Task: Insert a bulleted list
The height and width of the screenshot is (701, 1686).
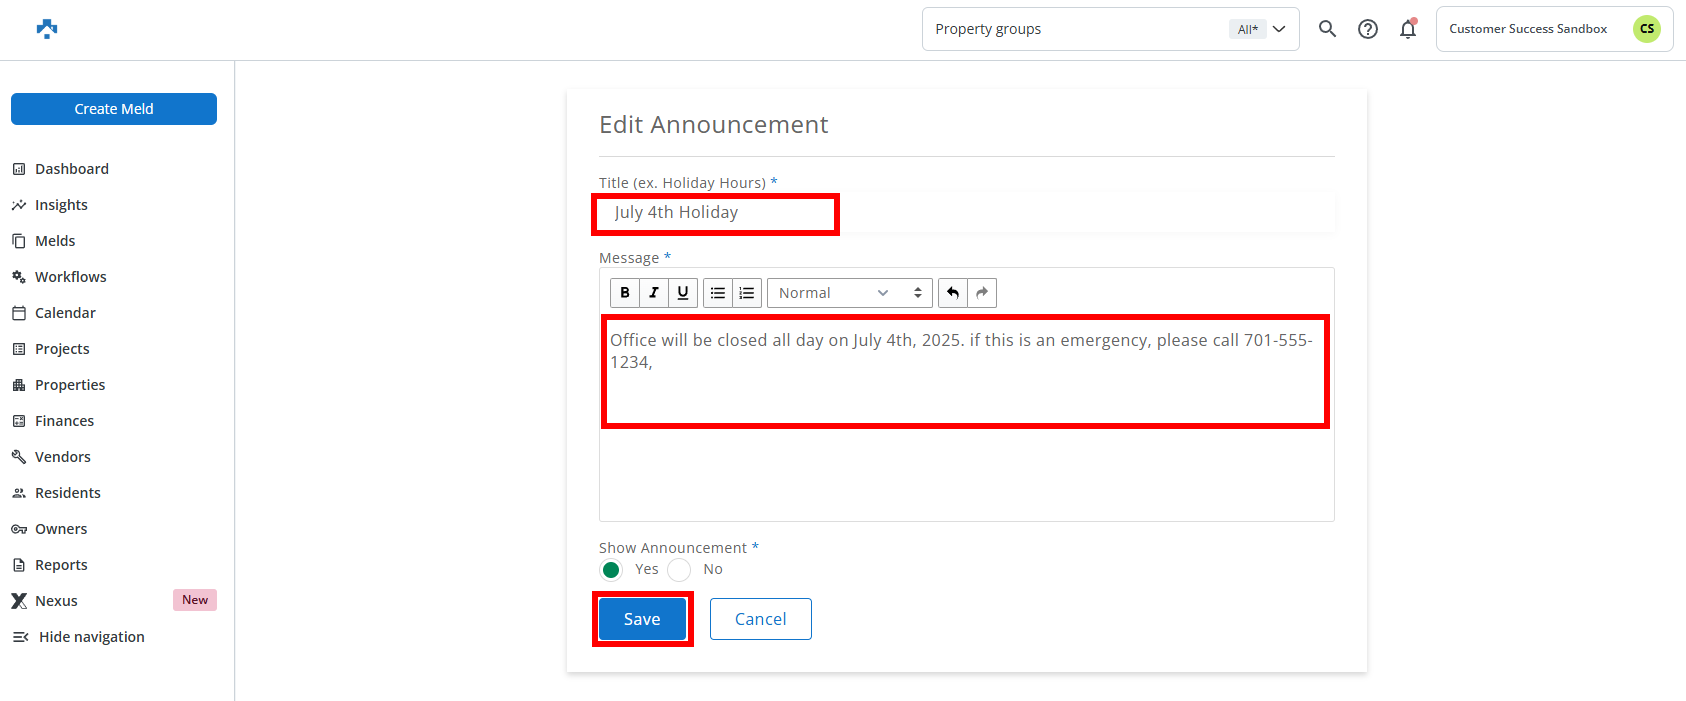Action: (718, 293)
